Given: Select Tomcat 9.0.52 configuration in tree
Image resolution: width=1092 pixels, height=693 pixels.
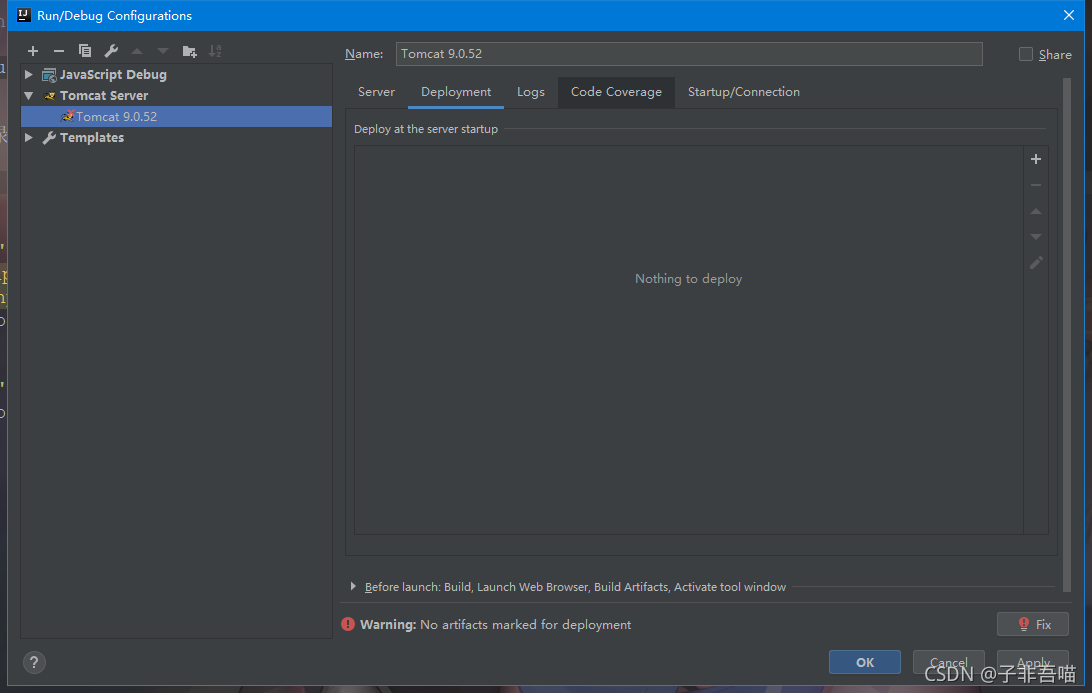Looking at the screenshot, I should click(176, 116).
